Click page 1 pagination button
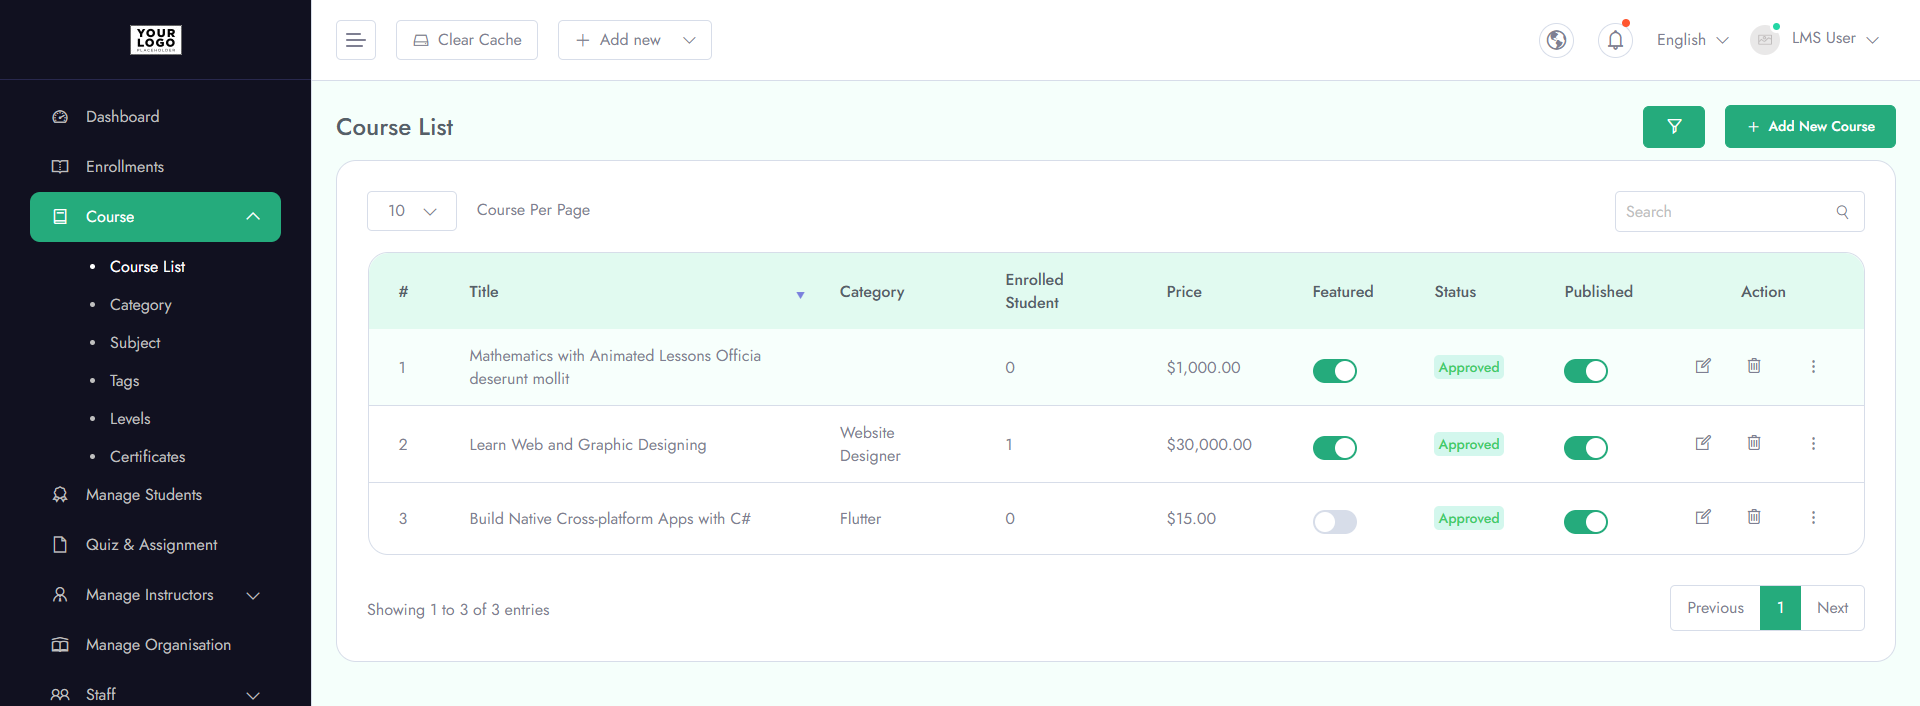1920x706 pixels. point(1780,608)
